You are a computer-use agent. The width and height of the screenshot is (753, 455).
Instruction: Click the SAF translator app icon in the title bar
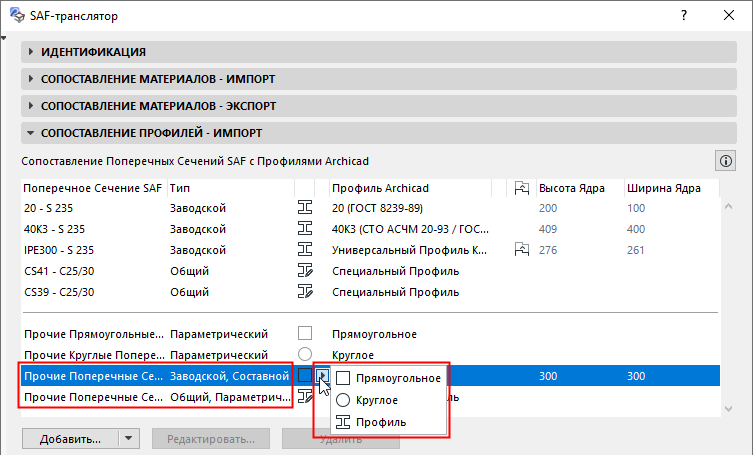click(x=17, y=15)
